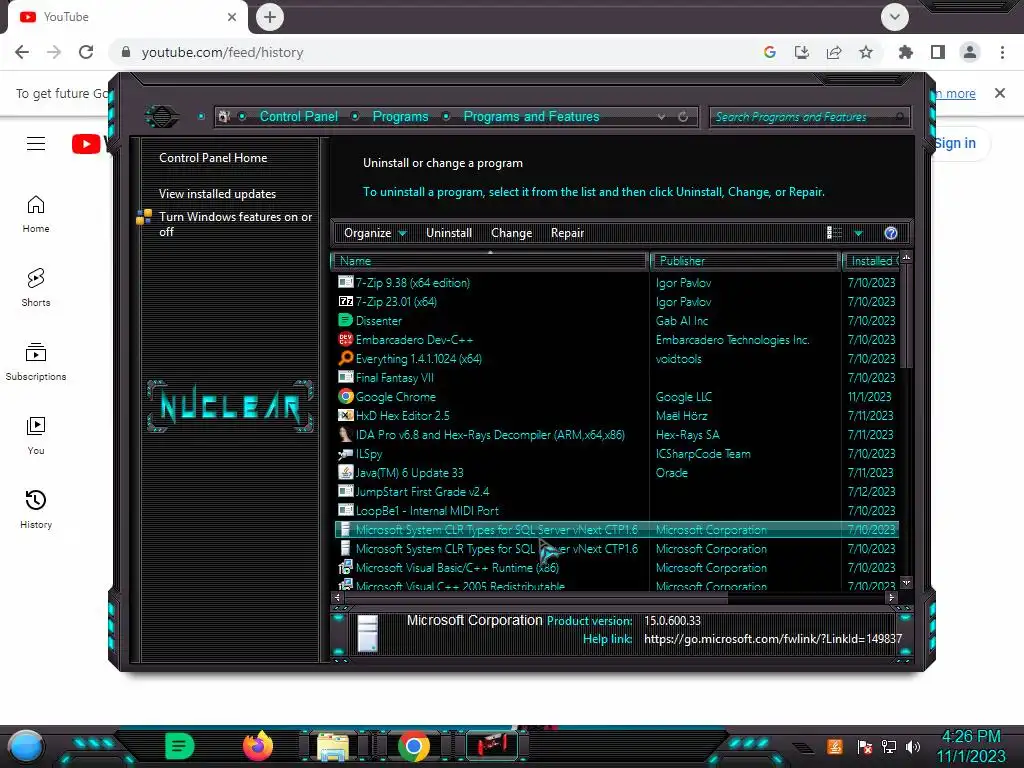The image size is (1024, 768).
Task: Sort by the Name column header
Action: [x=489, y=261]
